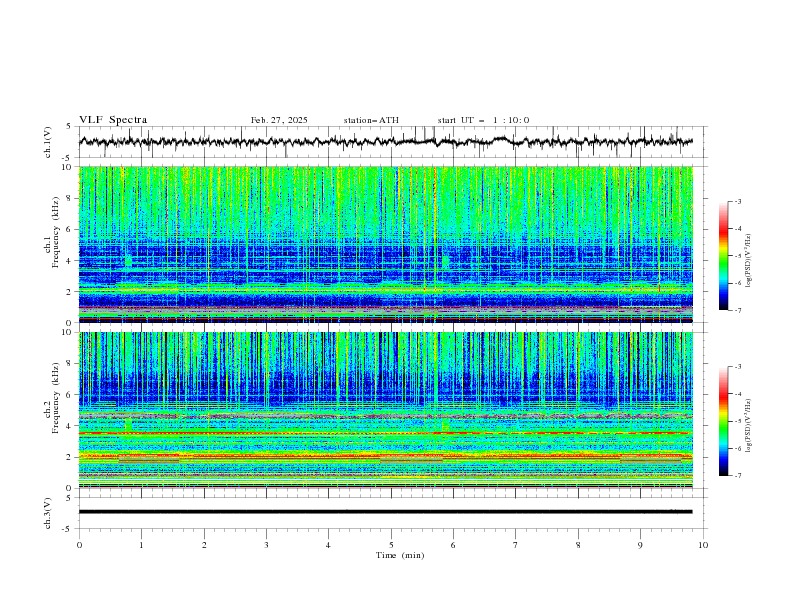The height and width of the screenshot is (612, 792).
Task: Click the "1" label on the time axis
Action: pos(142,545)
